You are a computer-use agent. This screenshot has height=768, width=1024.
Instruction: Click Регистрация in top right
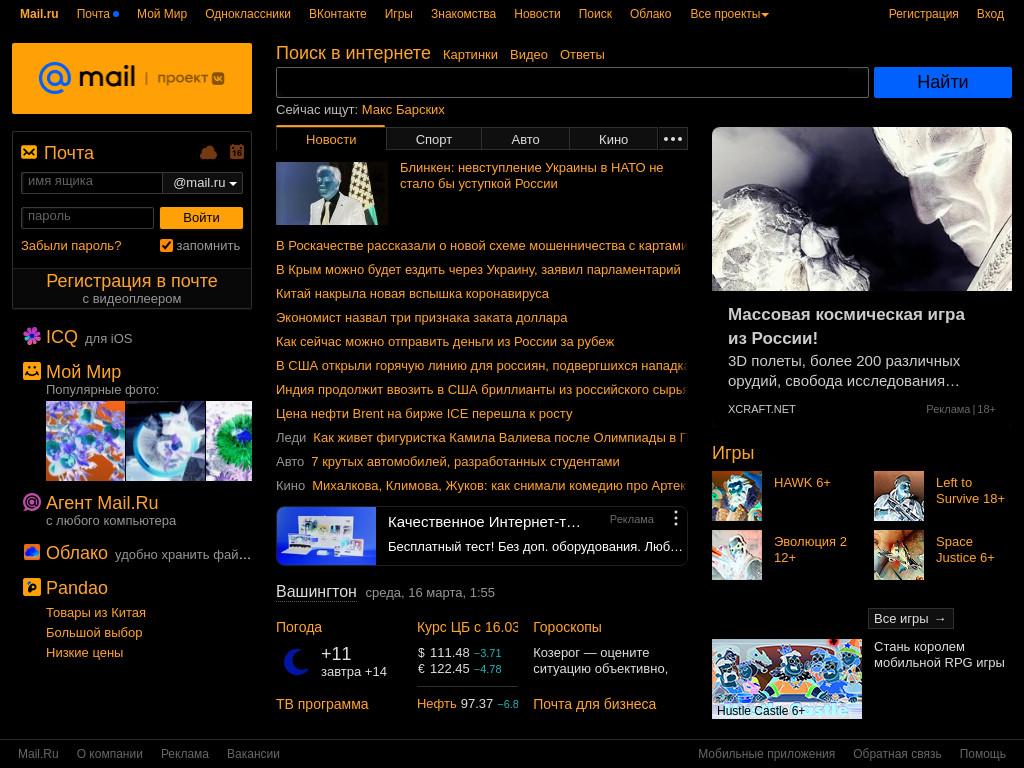tap(923, 14)
